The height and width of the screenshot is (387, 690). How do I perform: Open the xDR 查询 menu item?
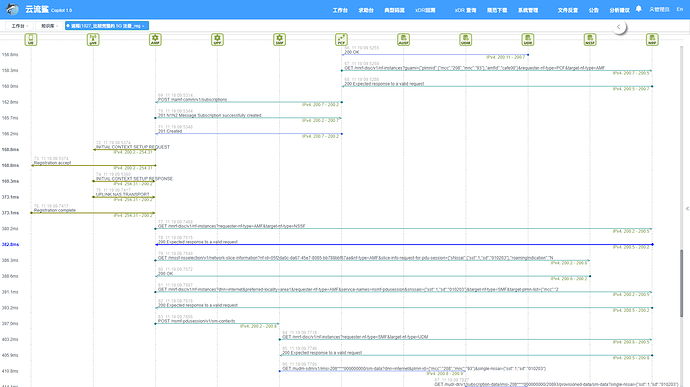pos(466,10)
